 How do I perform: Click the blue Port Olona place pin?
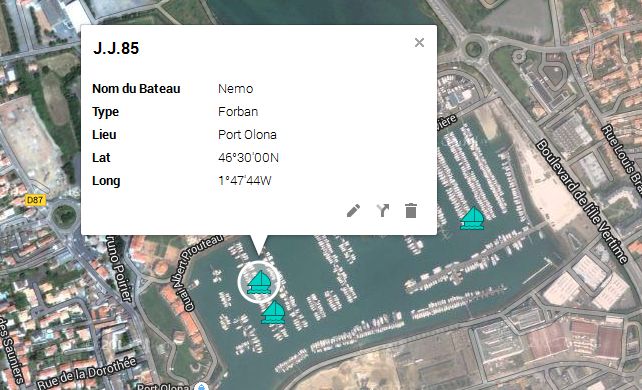[x=201, y=387]
